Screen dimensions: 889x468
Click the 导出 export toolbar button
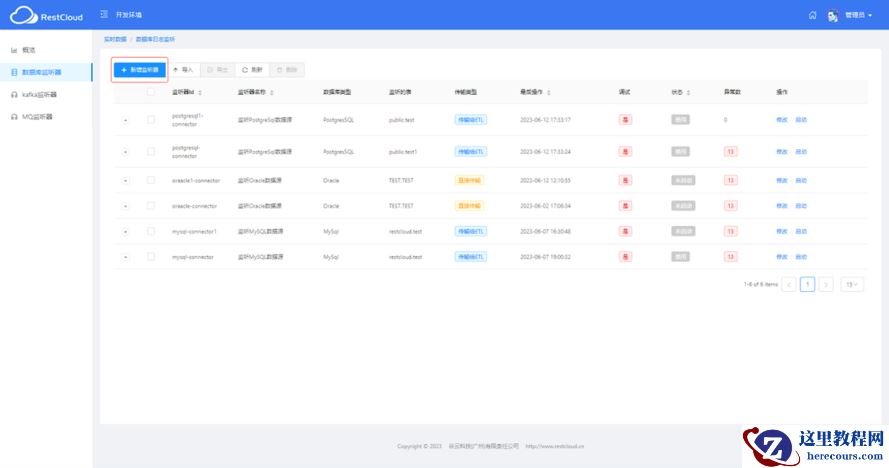click(218, 70)
